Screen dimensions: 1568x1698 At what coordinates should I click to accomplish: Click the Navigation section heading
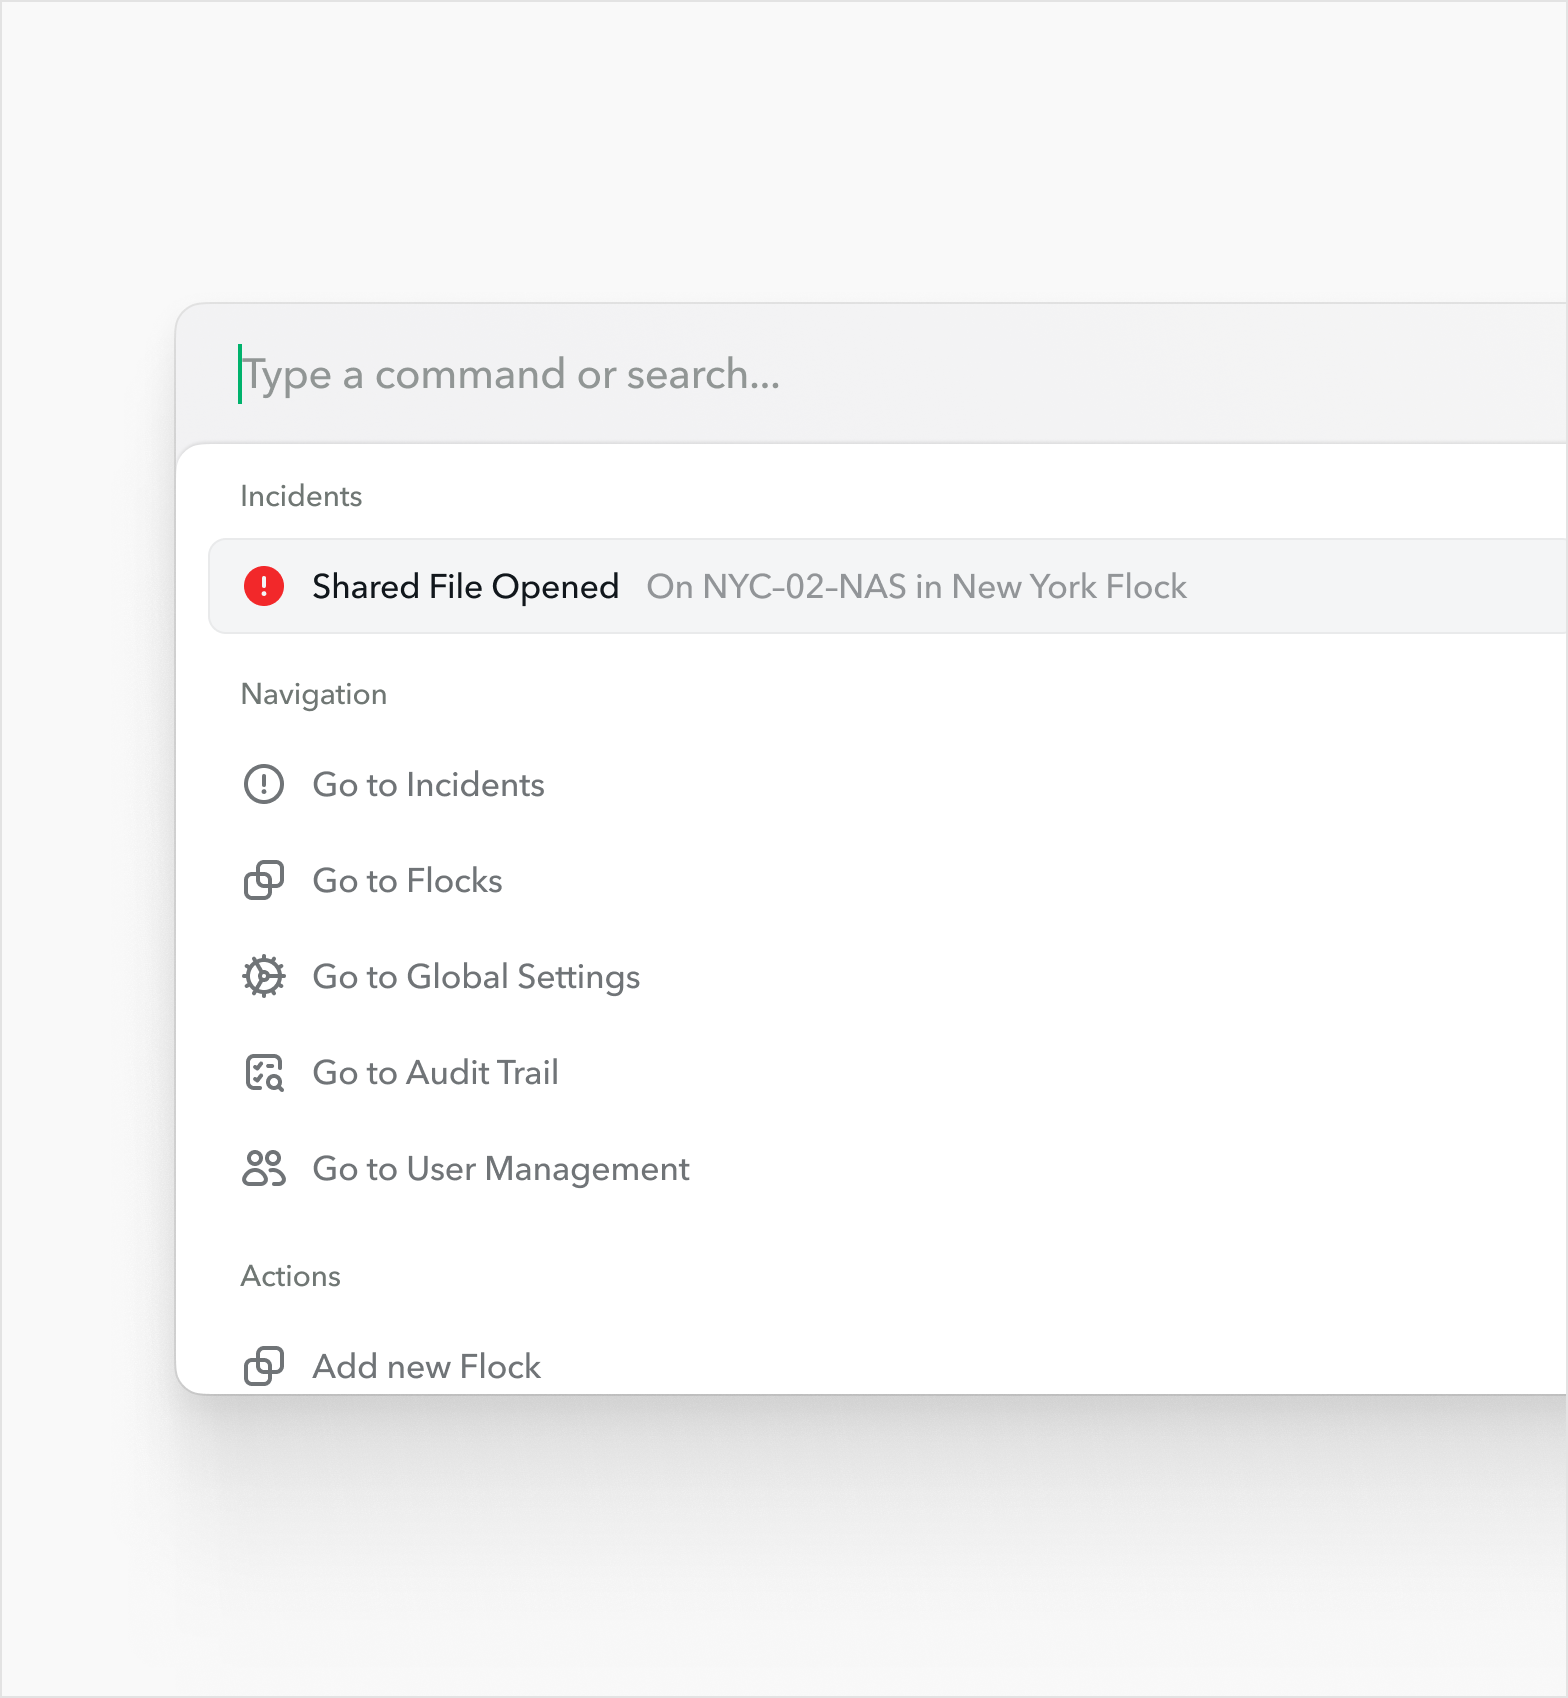(x=314, y=694)
